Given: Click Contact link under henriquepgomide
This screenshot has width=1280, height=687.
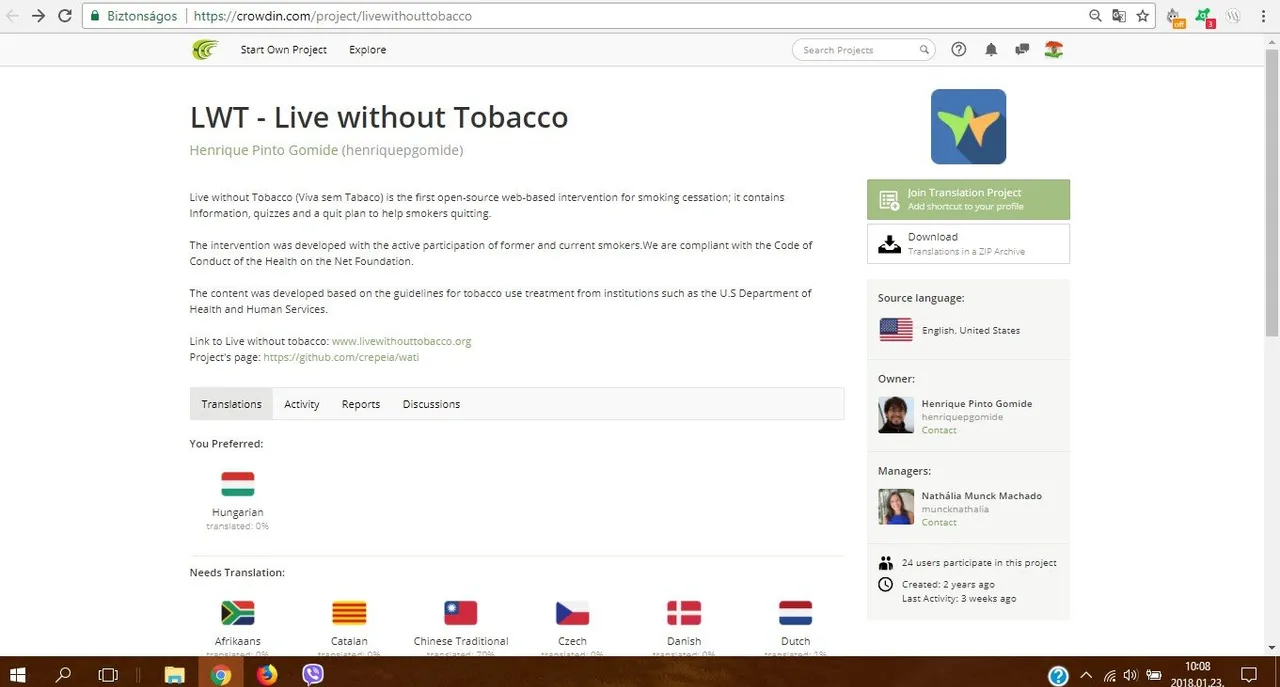Looking at the screenshot, I should click(x=939, y=430).
